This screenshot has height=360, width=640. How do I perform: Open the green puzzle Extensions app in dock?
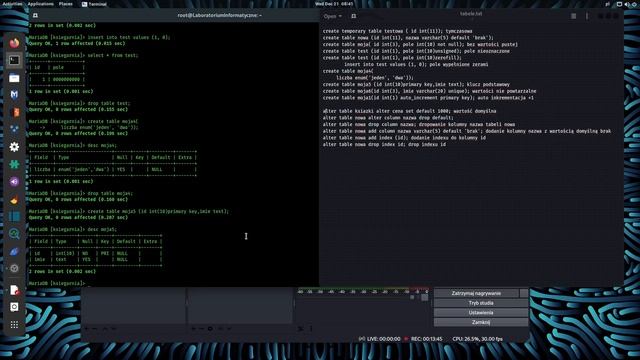[x=14, y=164]
